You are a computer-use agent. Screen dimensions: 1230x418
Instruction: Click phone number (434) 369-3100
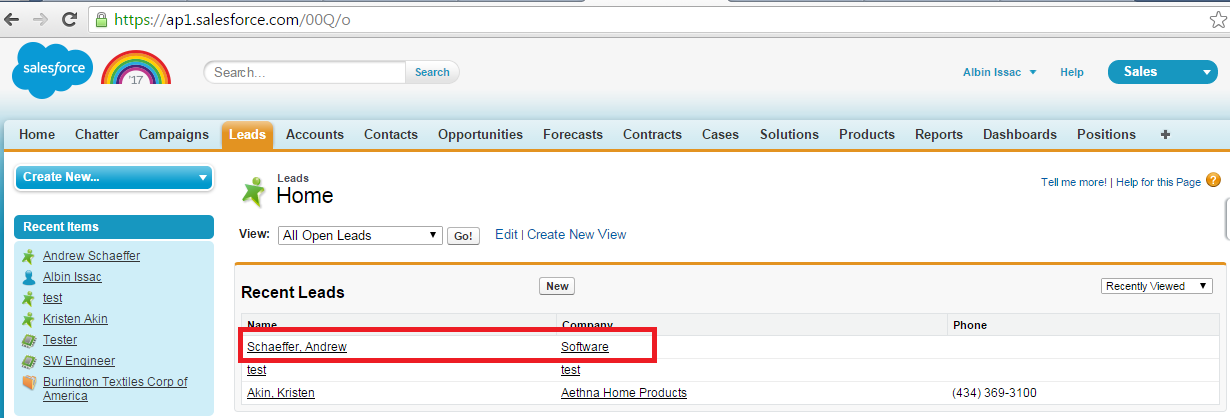tap(994, 393)
